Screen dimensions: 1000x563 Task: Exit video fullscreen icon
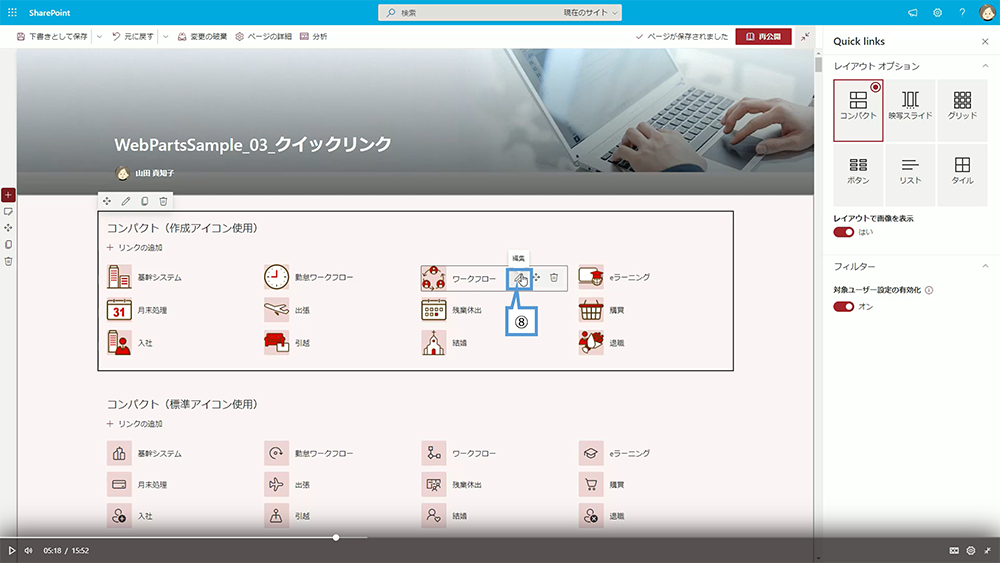(x=988, y=550)
